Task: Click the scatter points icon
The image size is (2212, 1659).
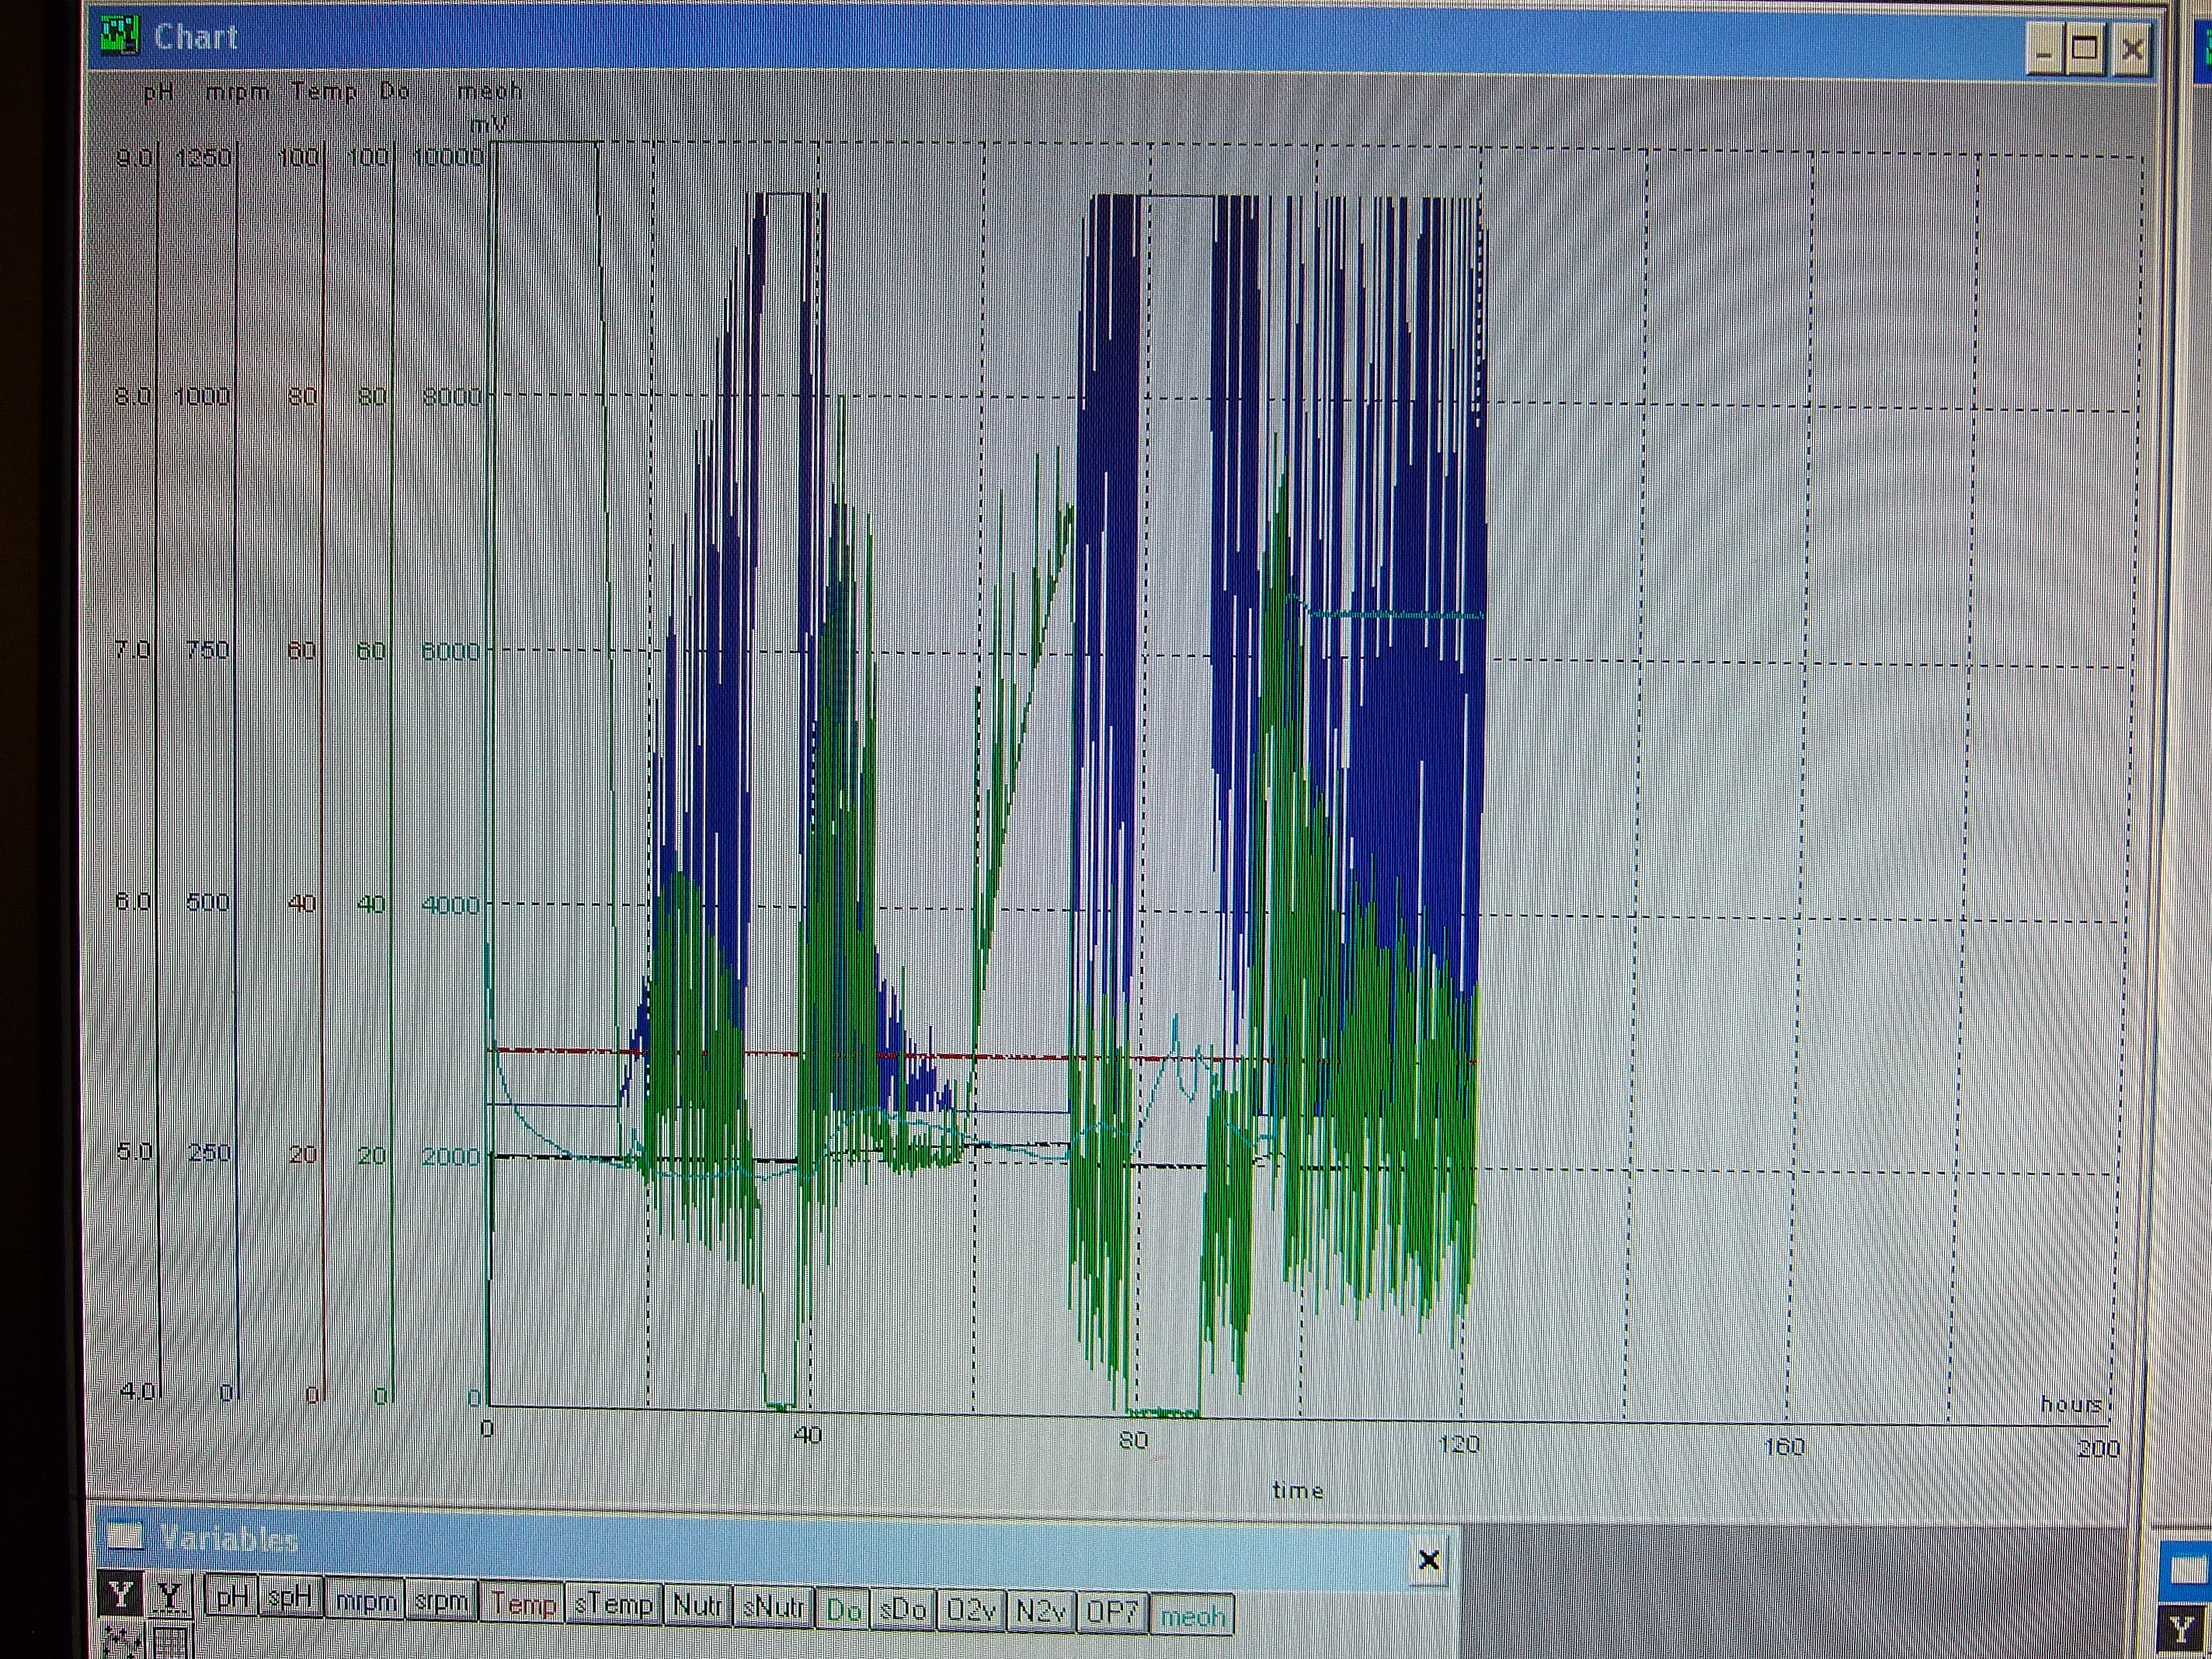Action: coord(121,1642)
